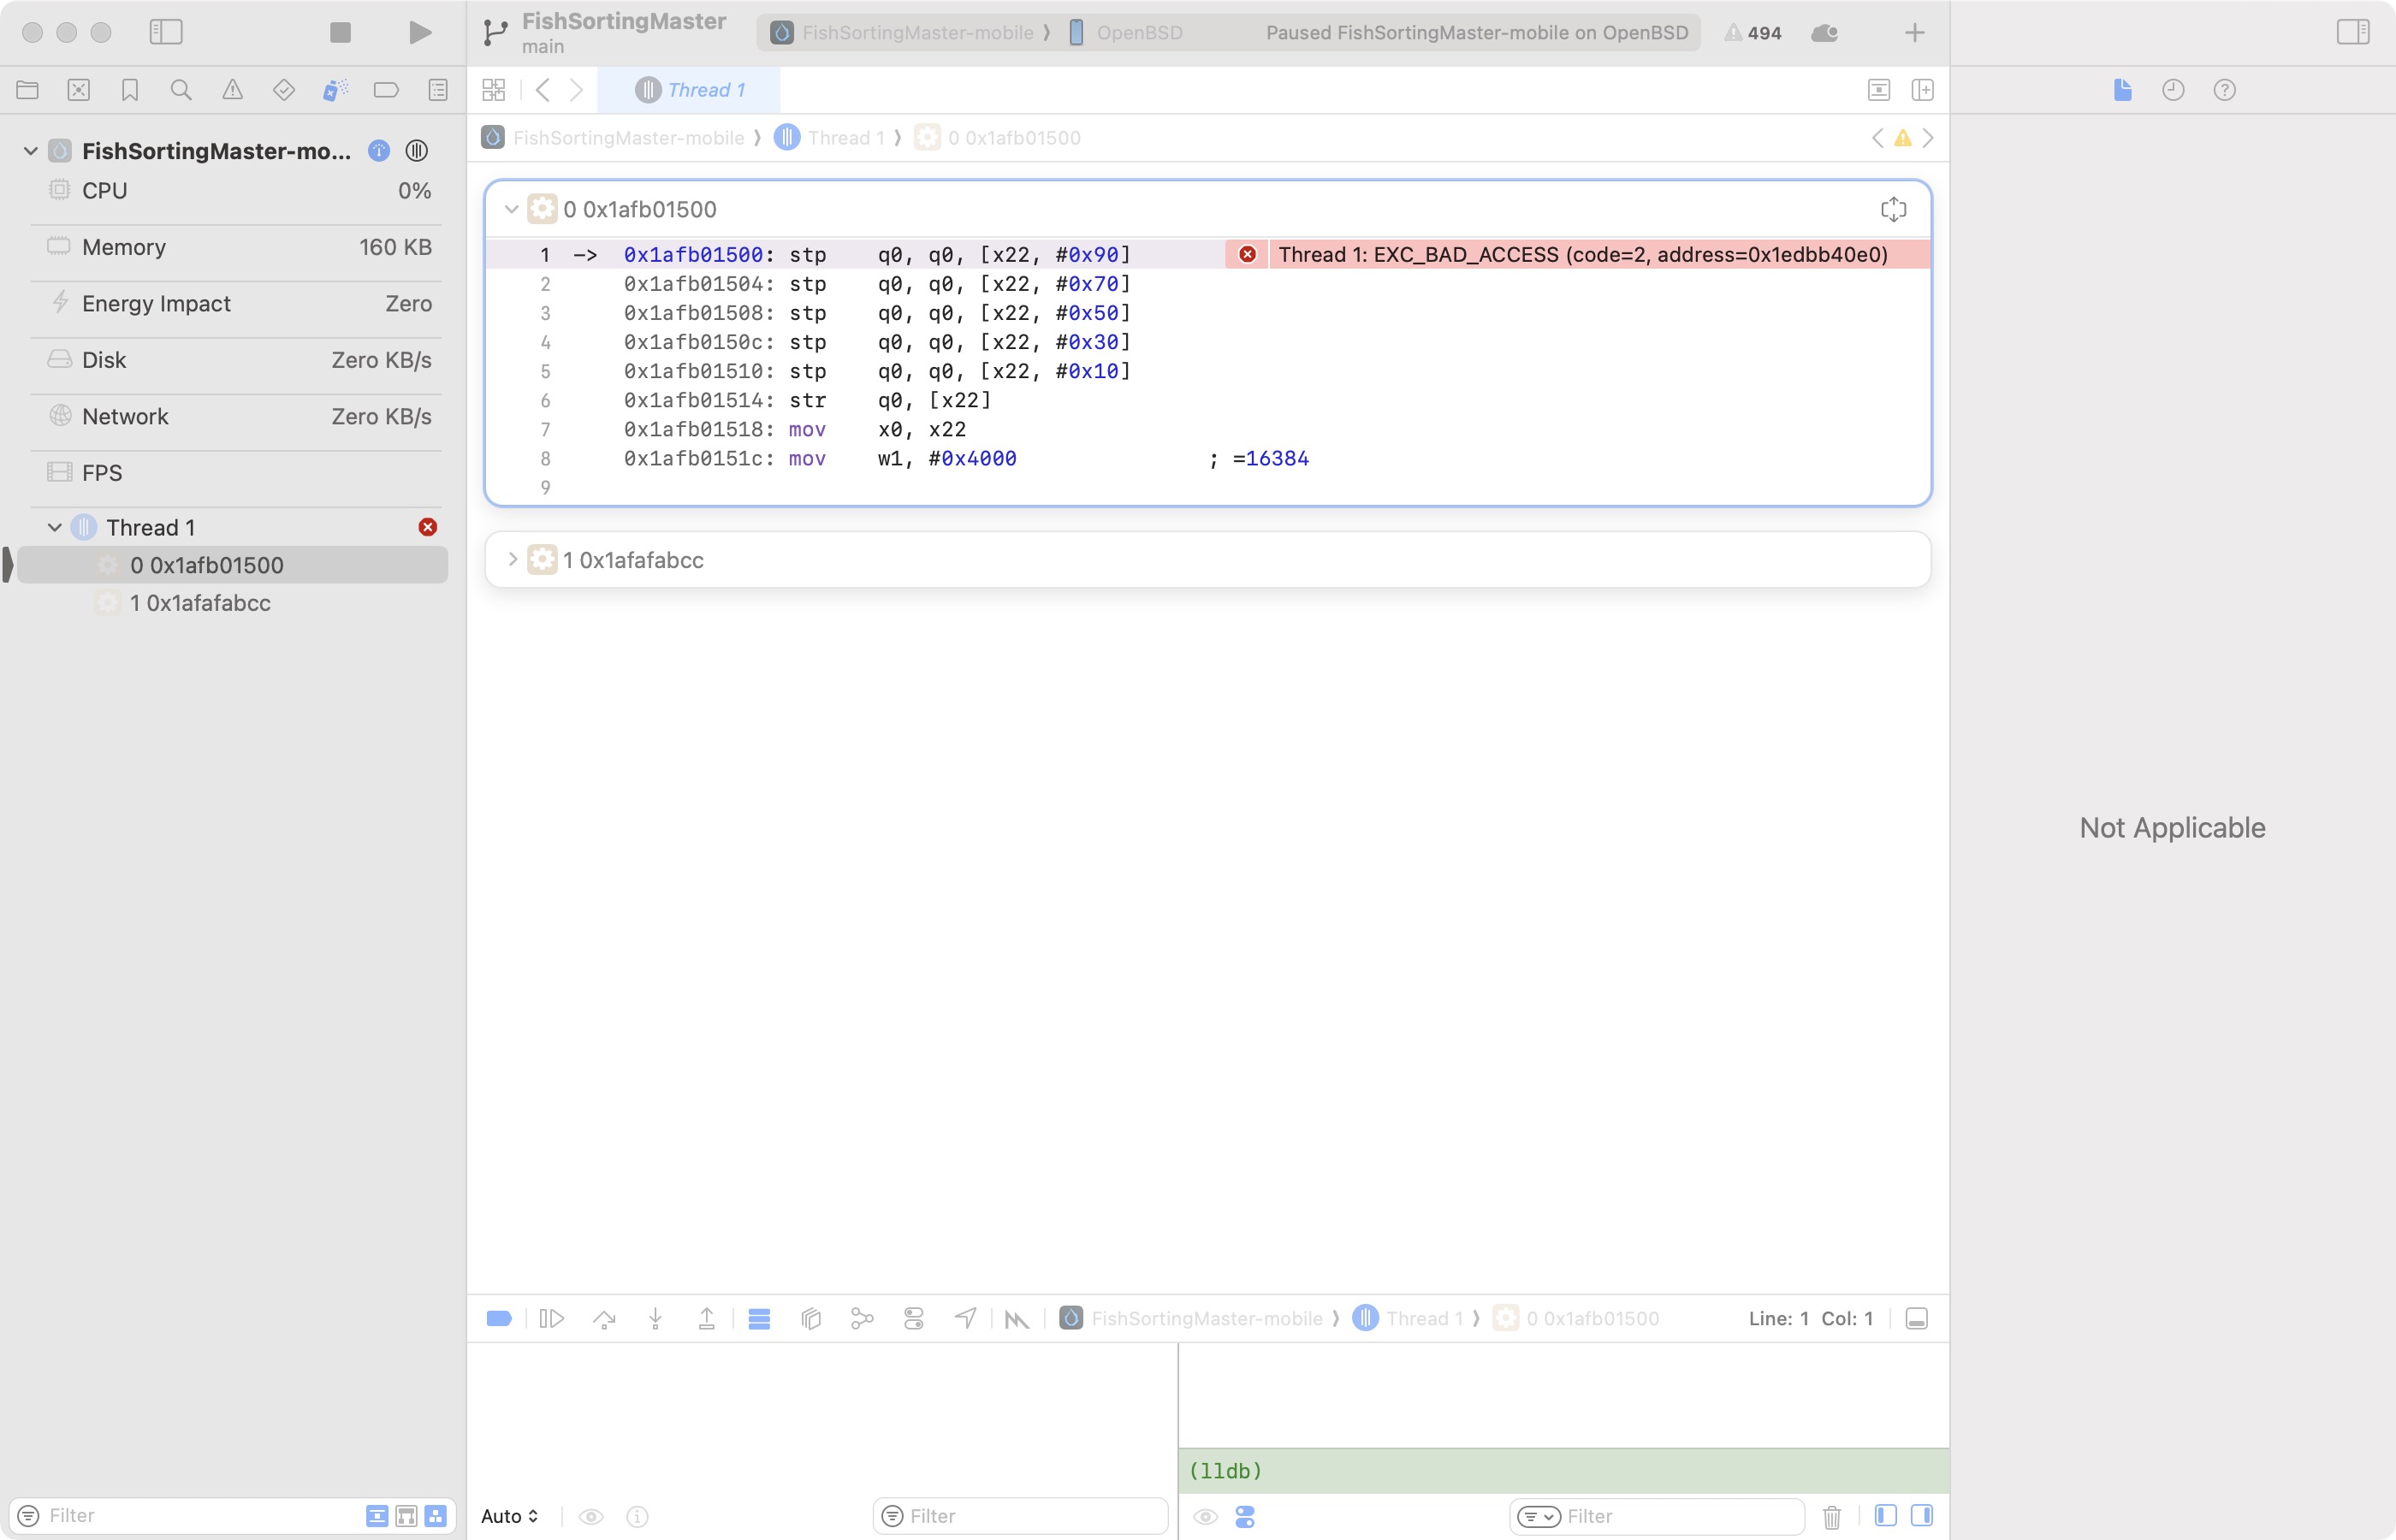Viewport: 2396px width, 1540px height.
Task: Click the trash icon to clear console
Action: tap(1831, 1516)
